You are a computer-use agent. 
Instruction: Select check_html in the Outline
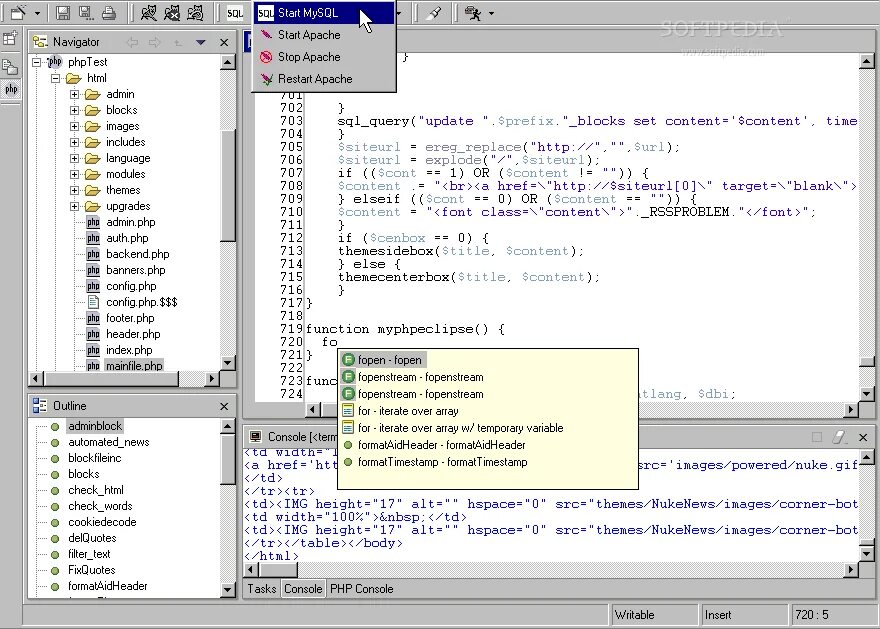tap(96, 490)
